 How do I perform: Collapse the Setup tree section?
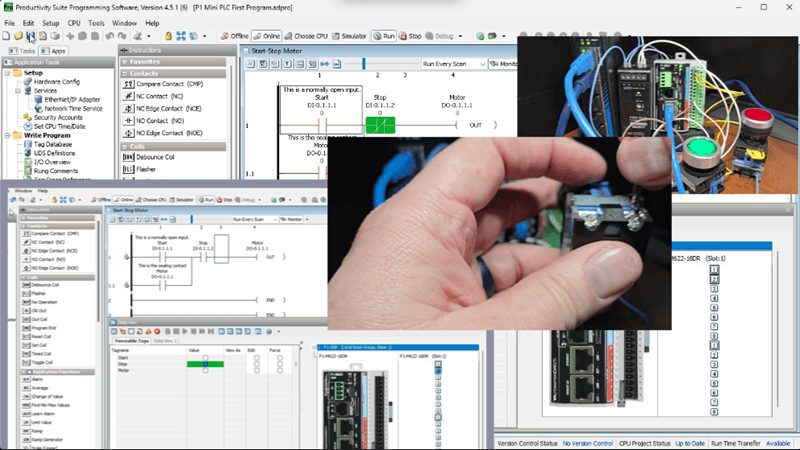coord(8,73)
